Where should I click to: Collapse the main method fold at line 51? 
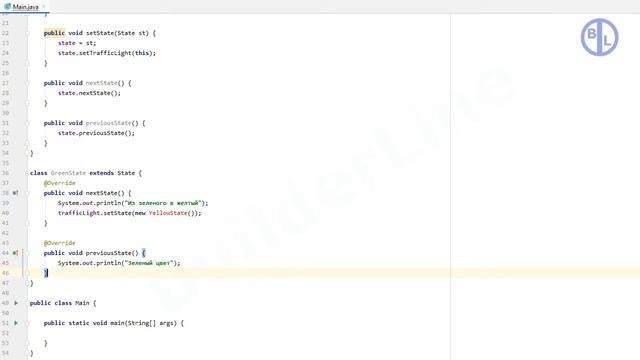point(27,323)
